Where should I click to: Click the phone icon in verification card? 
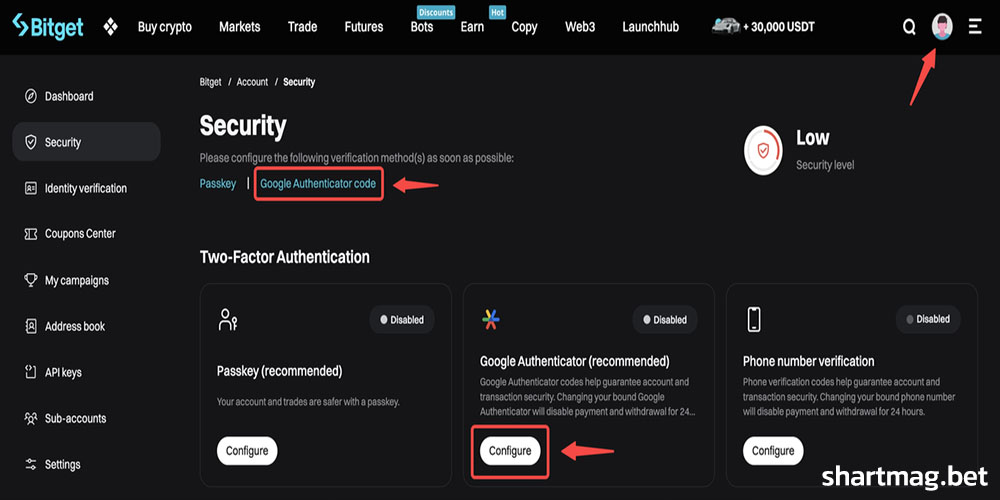tap(754, 319)
